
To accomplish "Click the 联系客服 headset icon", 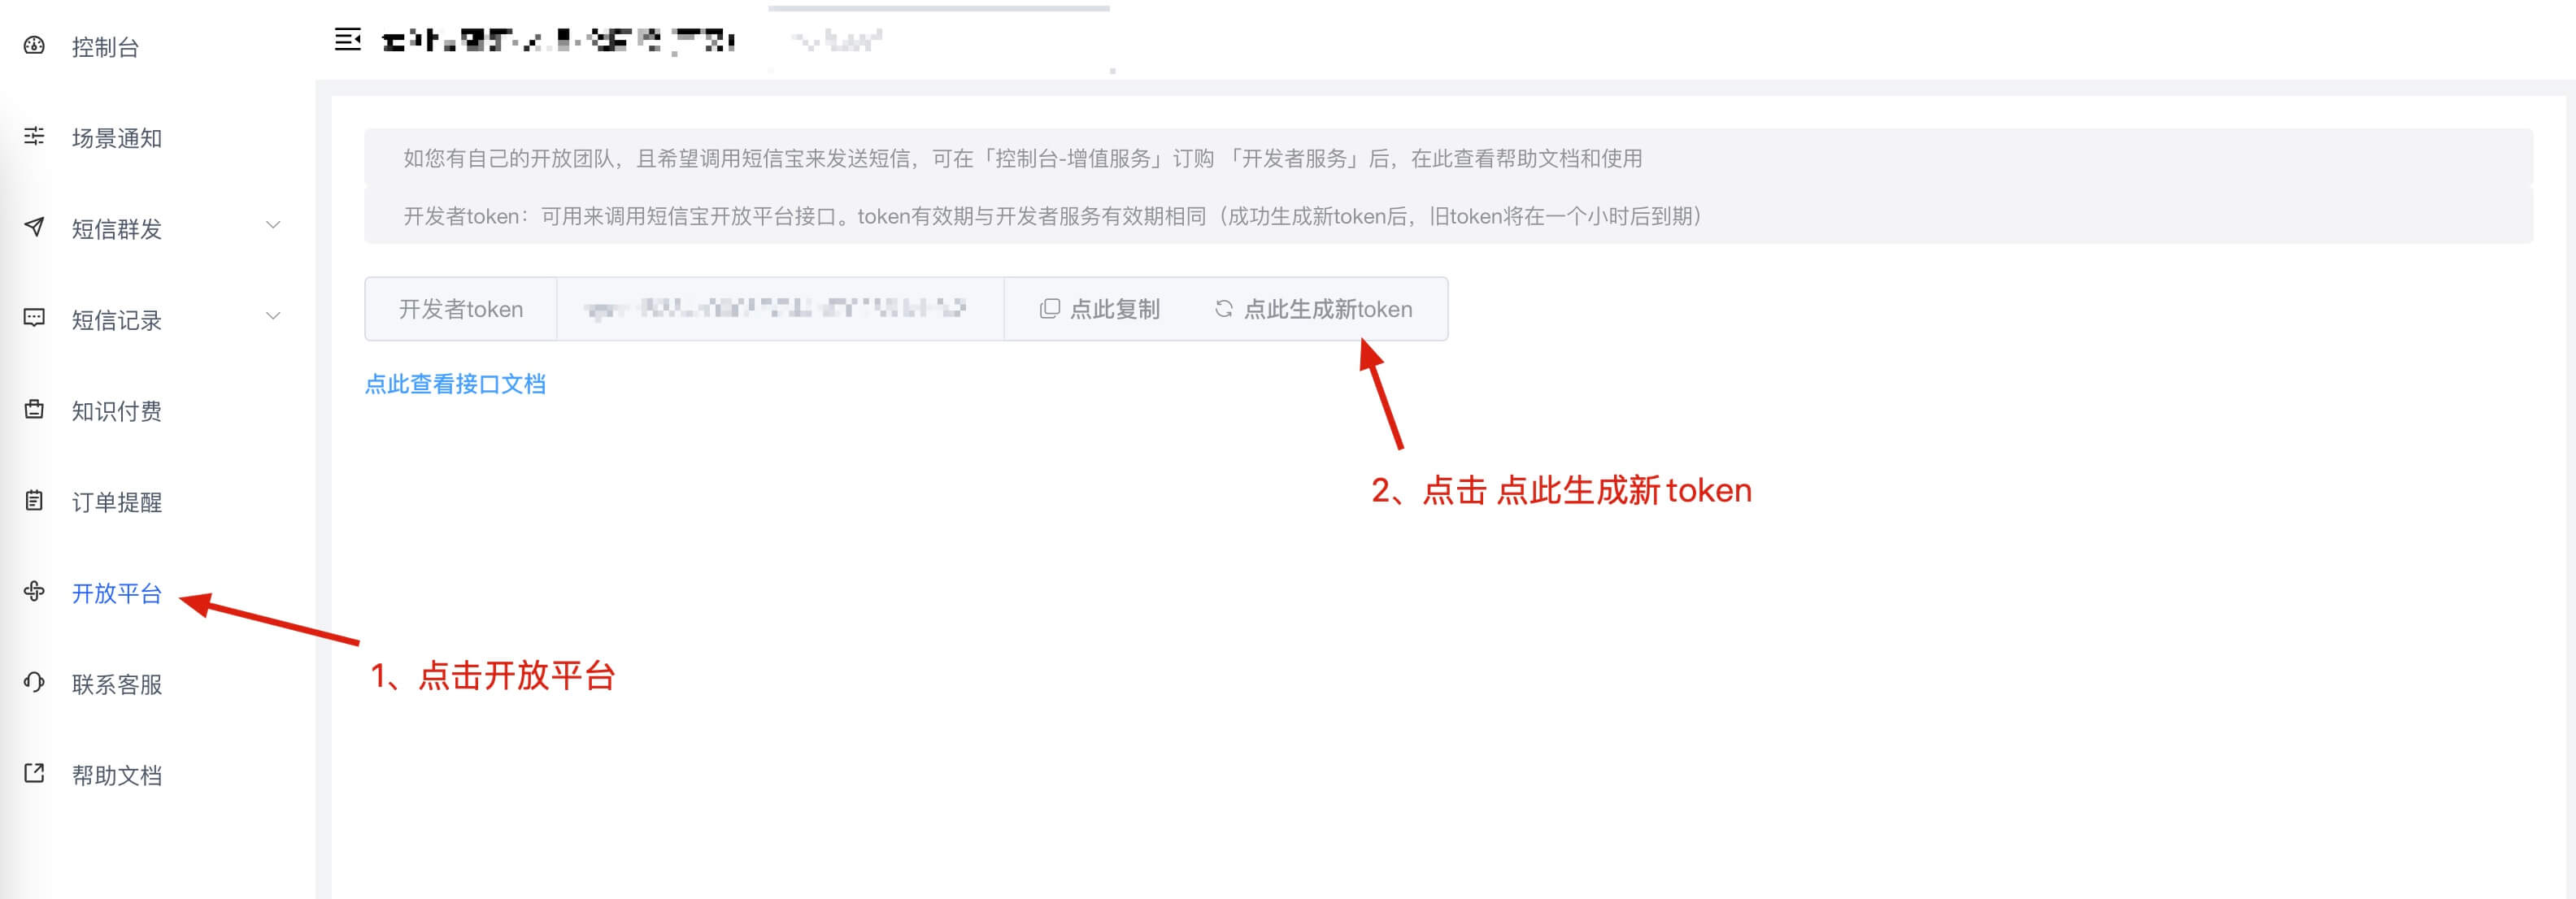I will (x=34, y=682).
